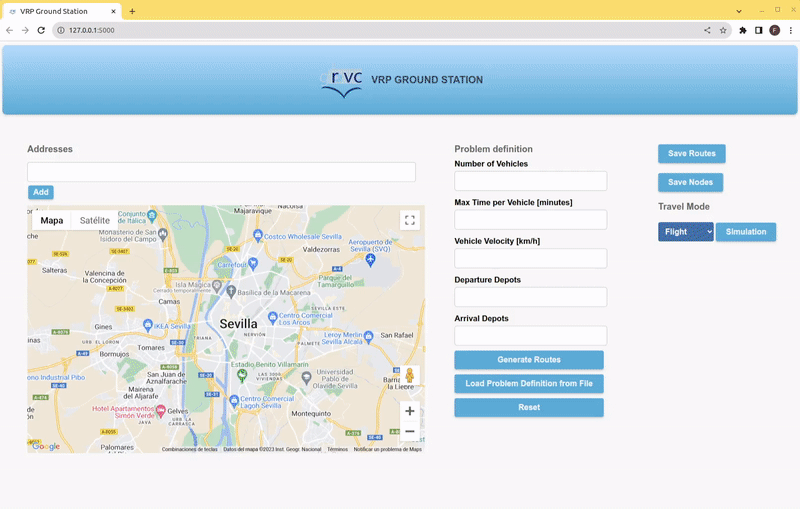
Task: Open Street View pegman control
Action: [410, 376]
